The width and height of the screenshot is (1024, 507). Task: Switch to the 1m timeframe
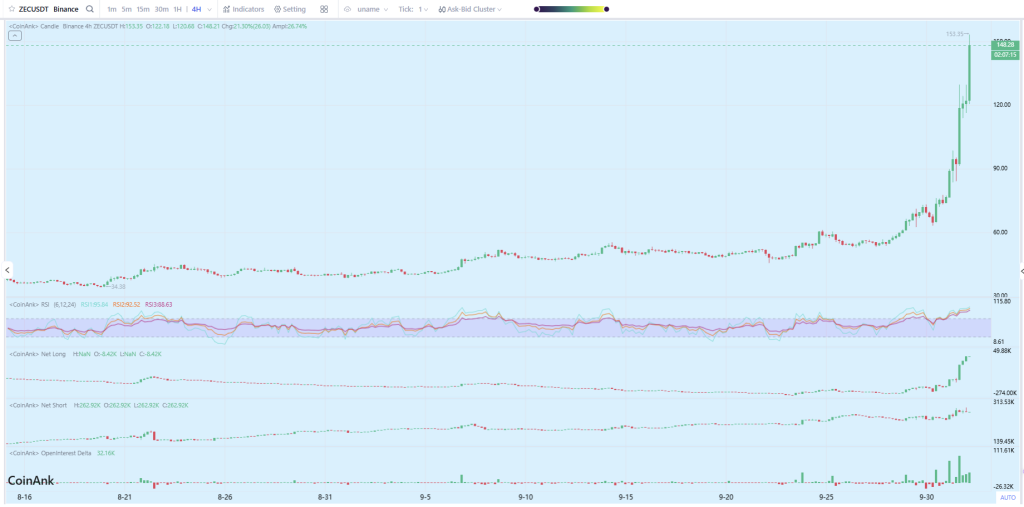point(112,9)
